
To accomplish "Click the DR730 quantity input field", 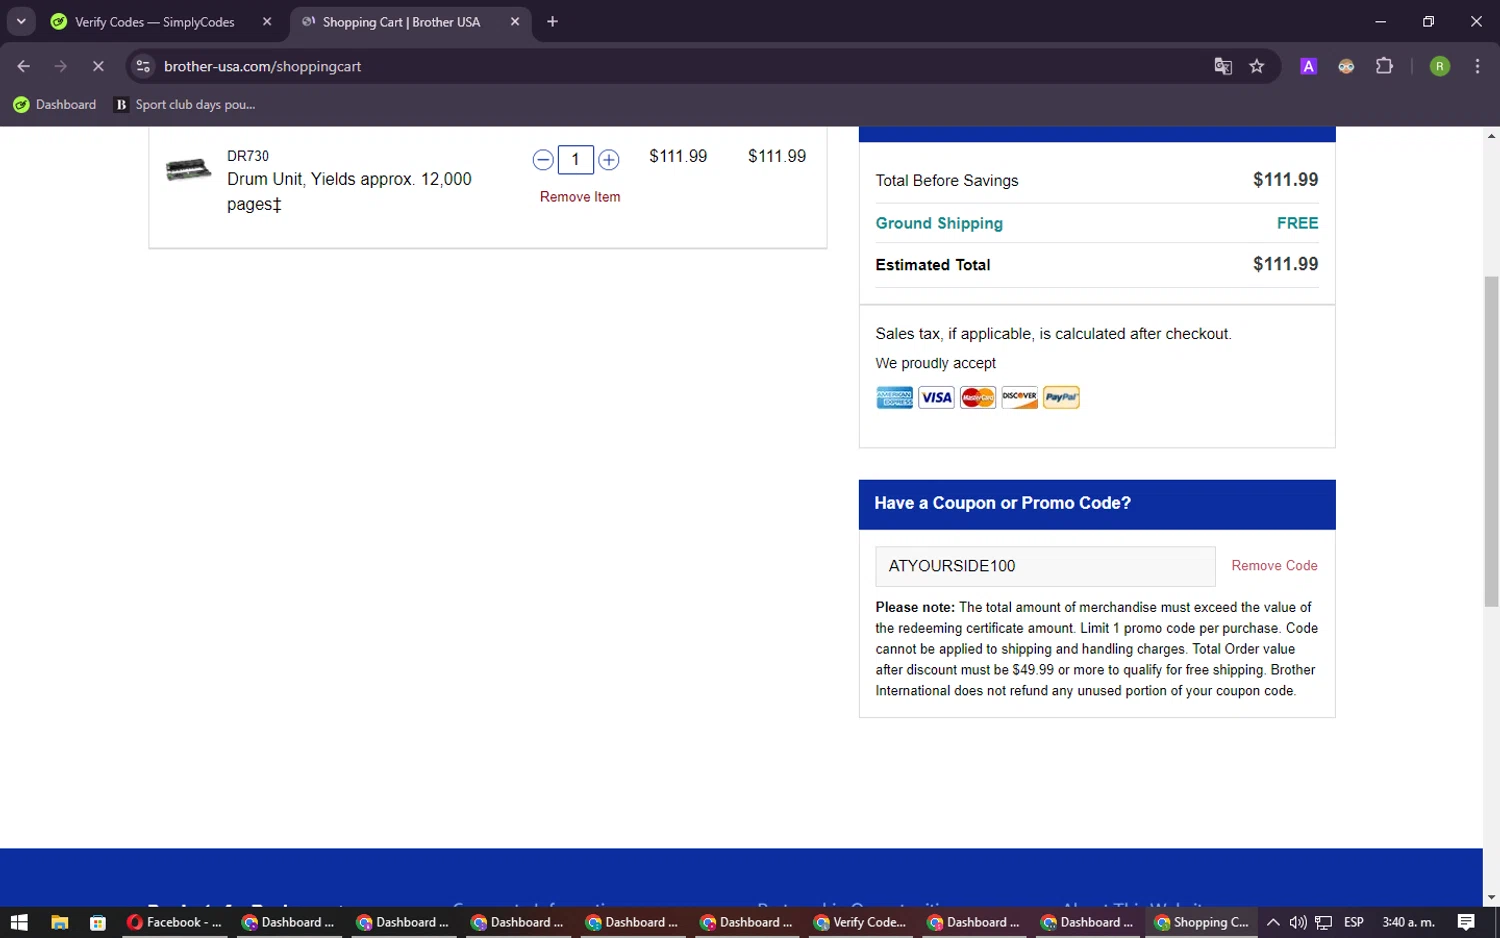I will [575, 160].
